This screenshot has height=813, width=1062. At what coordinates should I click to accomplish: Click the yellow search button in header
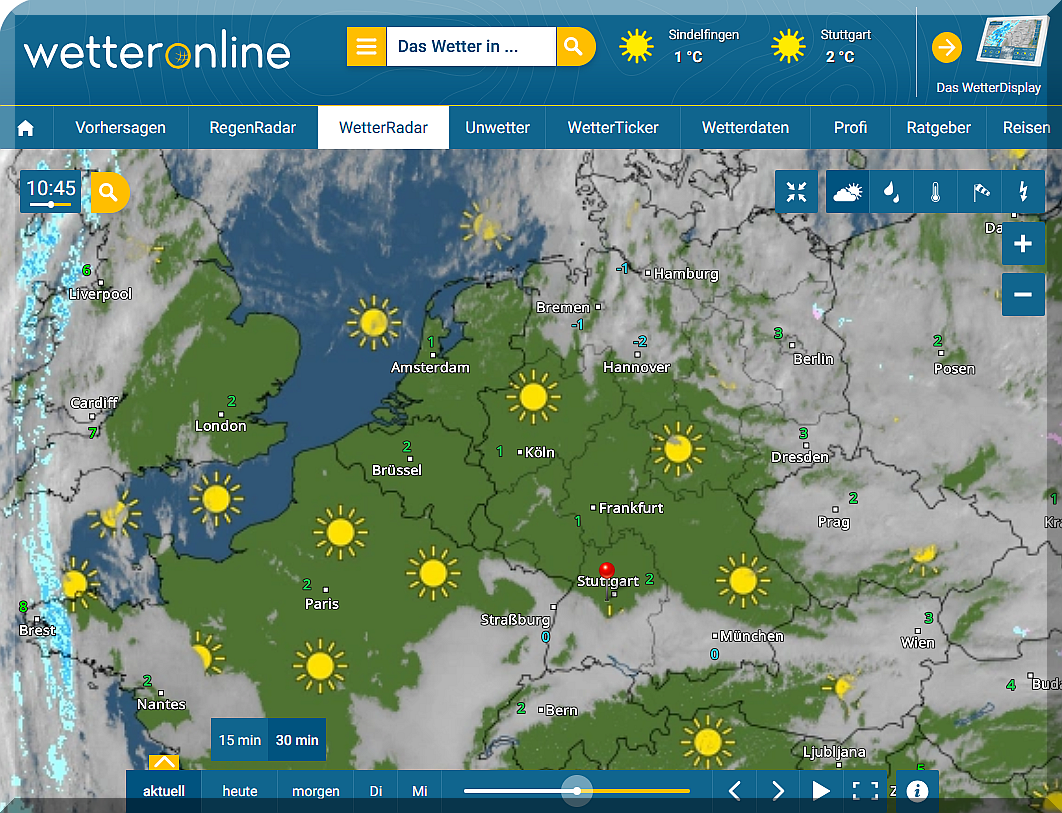(573, 47)
